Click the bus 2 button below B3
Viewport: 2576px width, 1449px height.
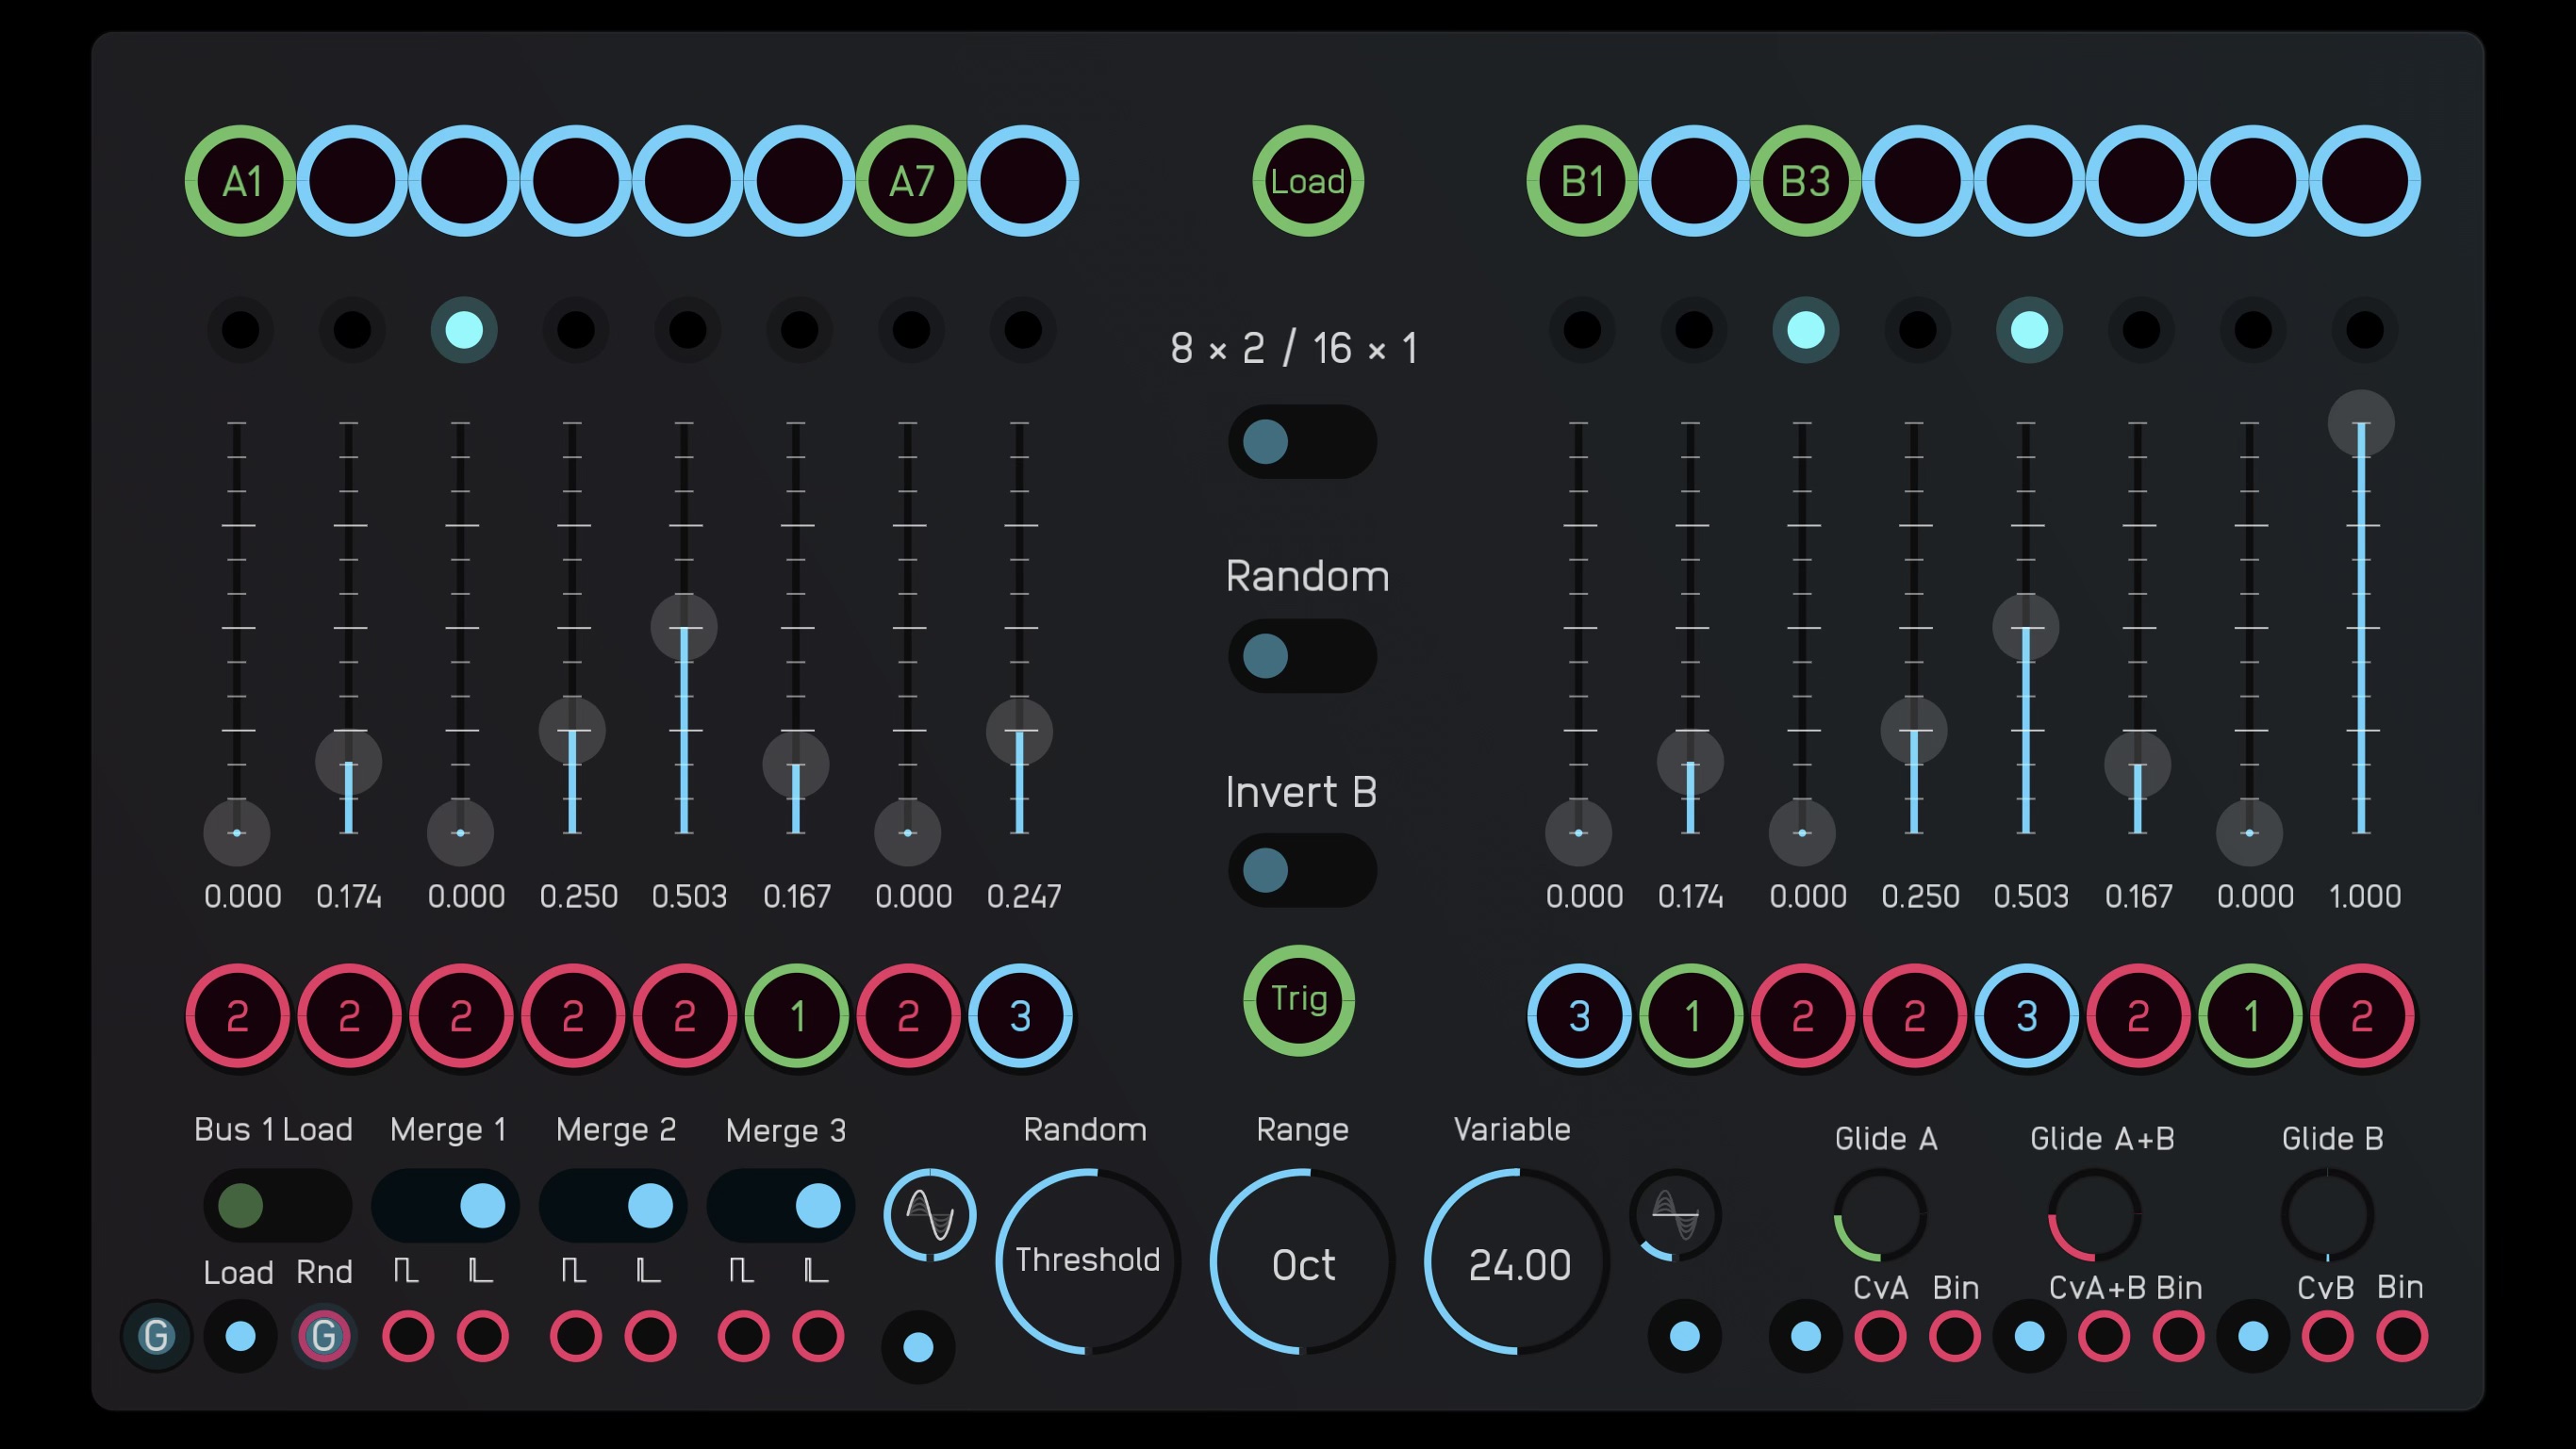[x=1803, y=1016]
